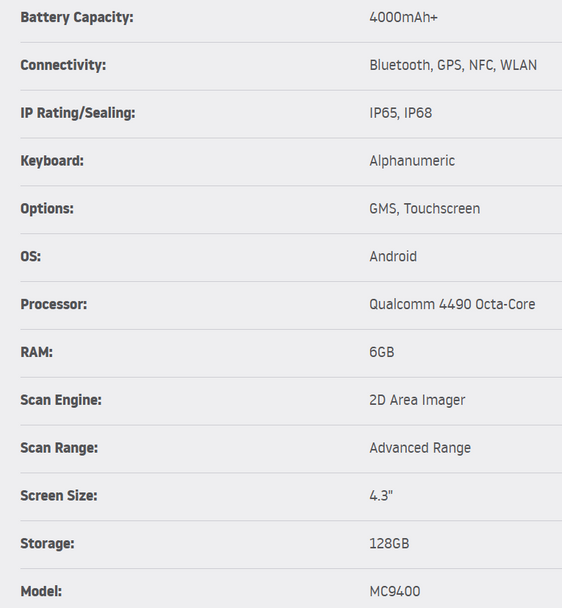Image resolution: width=562 pixels, height=608 pixels.
Task: Click the Battery Capacity label
Action: pos(77,17)
